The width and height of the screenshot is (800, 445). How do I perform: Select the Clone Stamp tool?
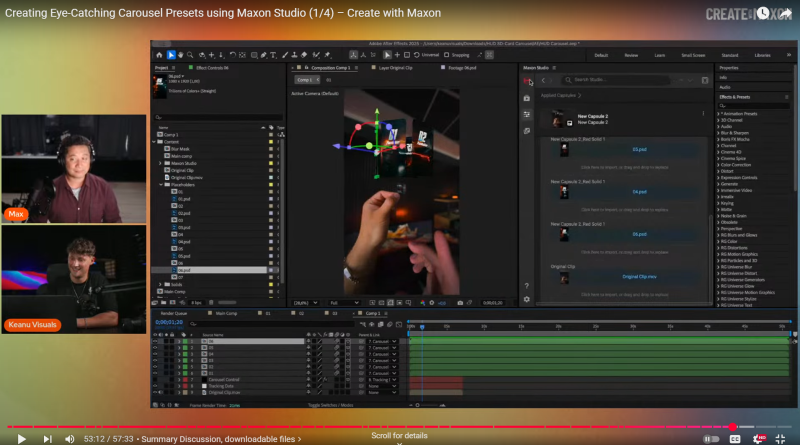[294, 55]
